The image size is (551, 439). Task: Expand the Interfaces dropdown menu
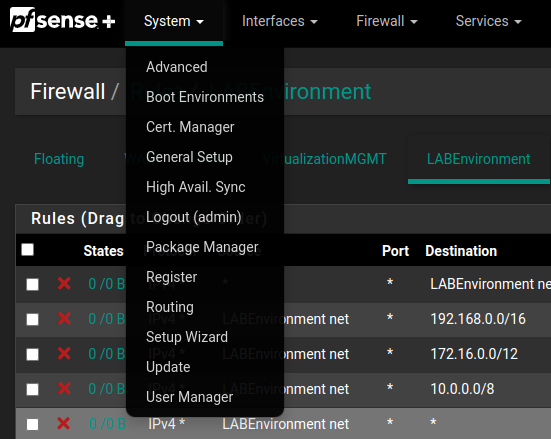click(280, 21)
